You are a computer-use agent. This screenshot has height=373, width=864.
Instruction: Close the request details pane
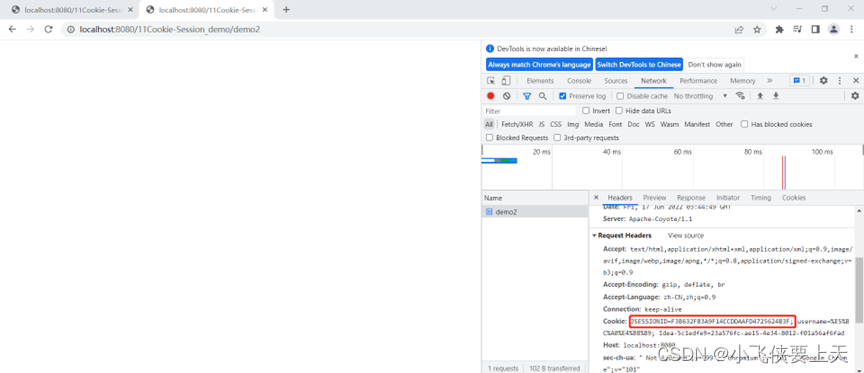596,197
